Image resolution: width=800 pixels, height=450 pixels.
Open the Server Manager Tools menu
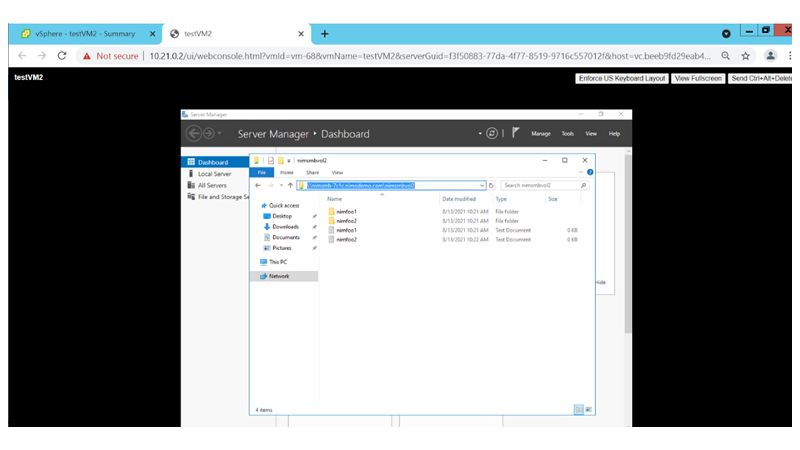coord(568,134)
